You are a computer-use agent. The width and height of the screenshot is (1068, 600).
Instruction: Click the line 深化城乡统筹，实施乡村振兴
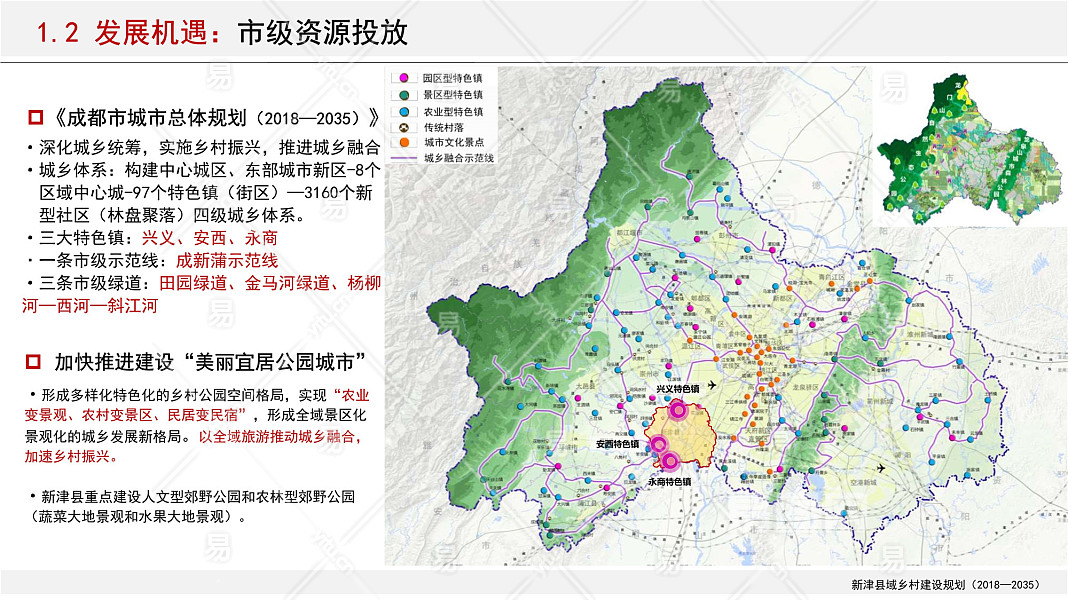tap(209, 147)
